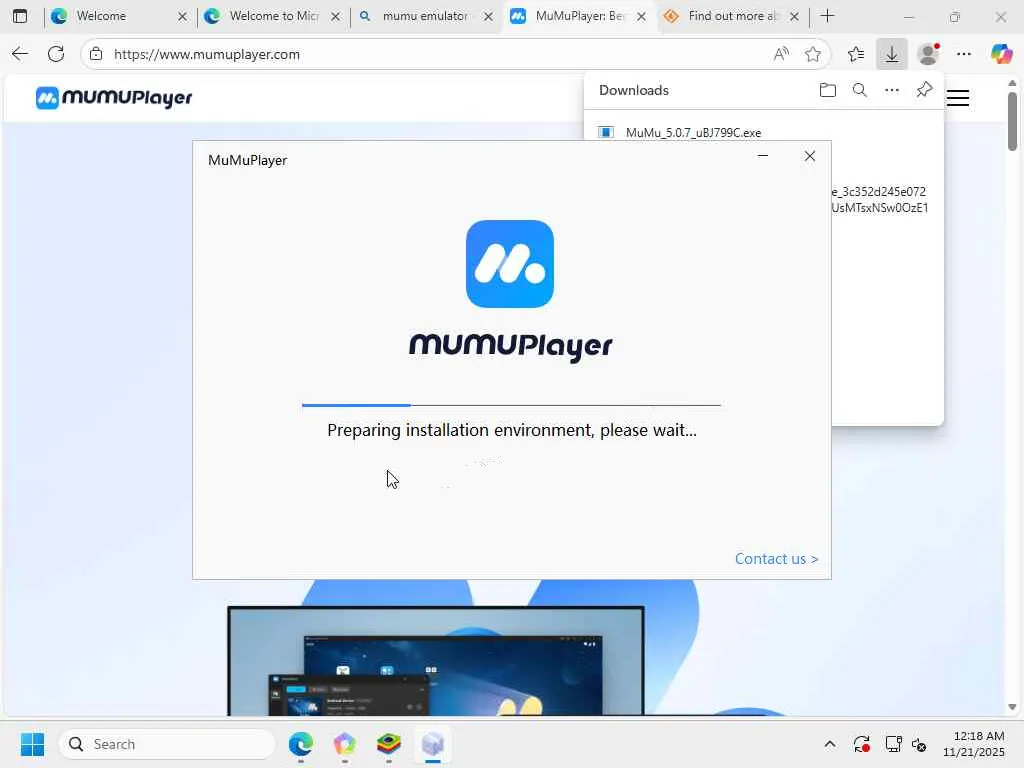Toggle the Downloads toolbar button
This screenshot has height=768, width=1024.
coord(891,54)
